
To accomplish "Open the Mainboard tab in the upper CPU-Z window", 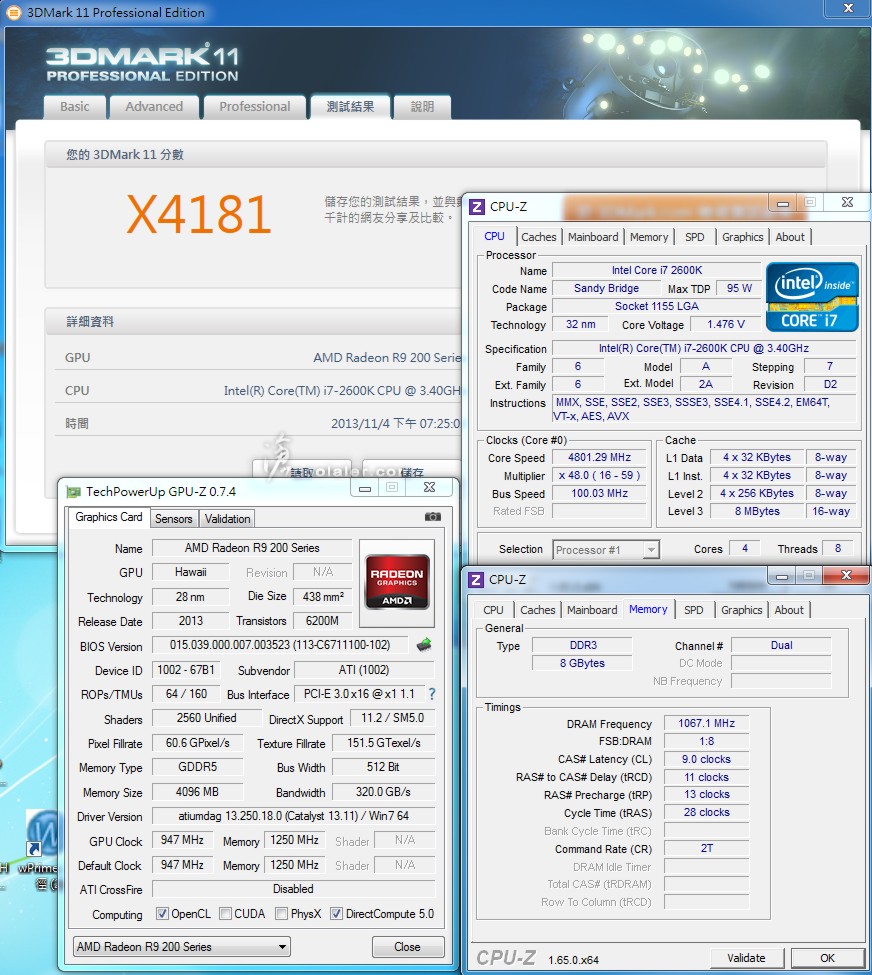I will coord(593,237).
